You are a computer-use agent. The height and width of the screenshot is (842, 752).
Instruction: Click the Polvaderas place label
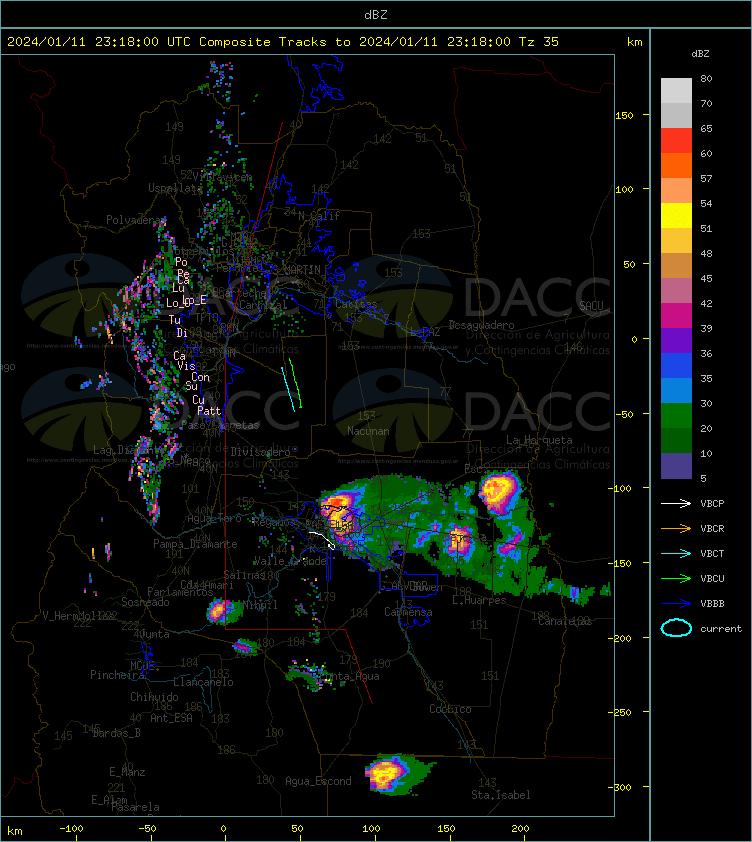coord(136,220)
